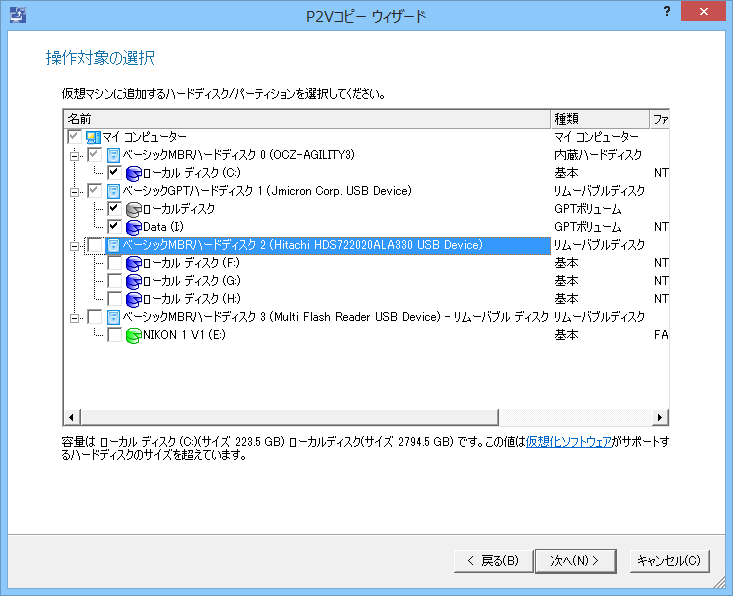Proceed with 次へ(N) button

tap(575, 560)
